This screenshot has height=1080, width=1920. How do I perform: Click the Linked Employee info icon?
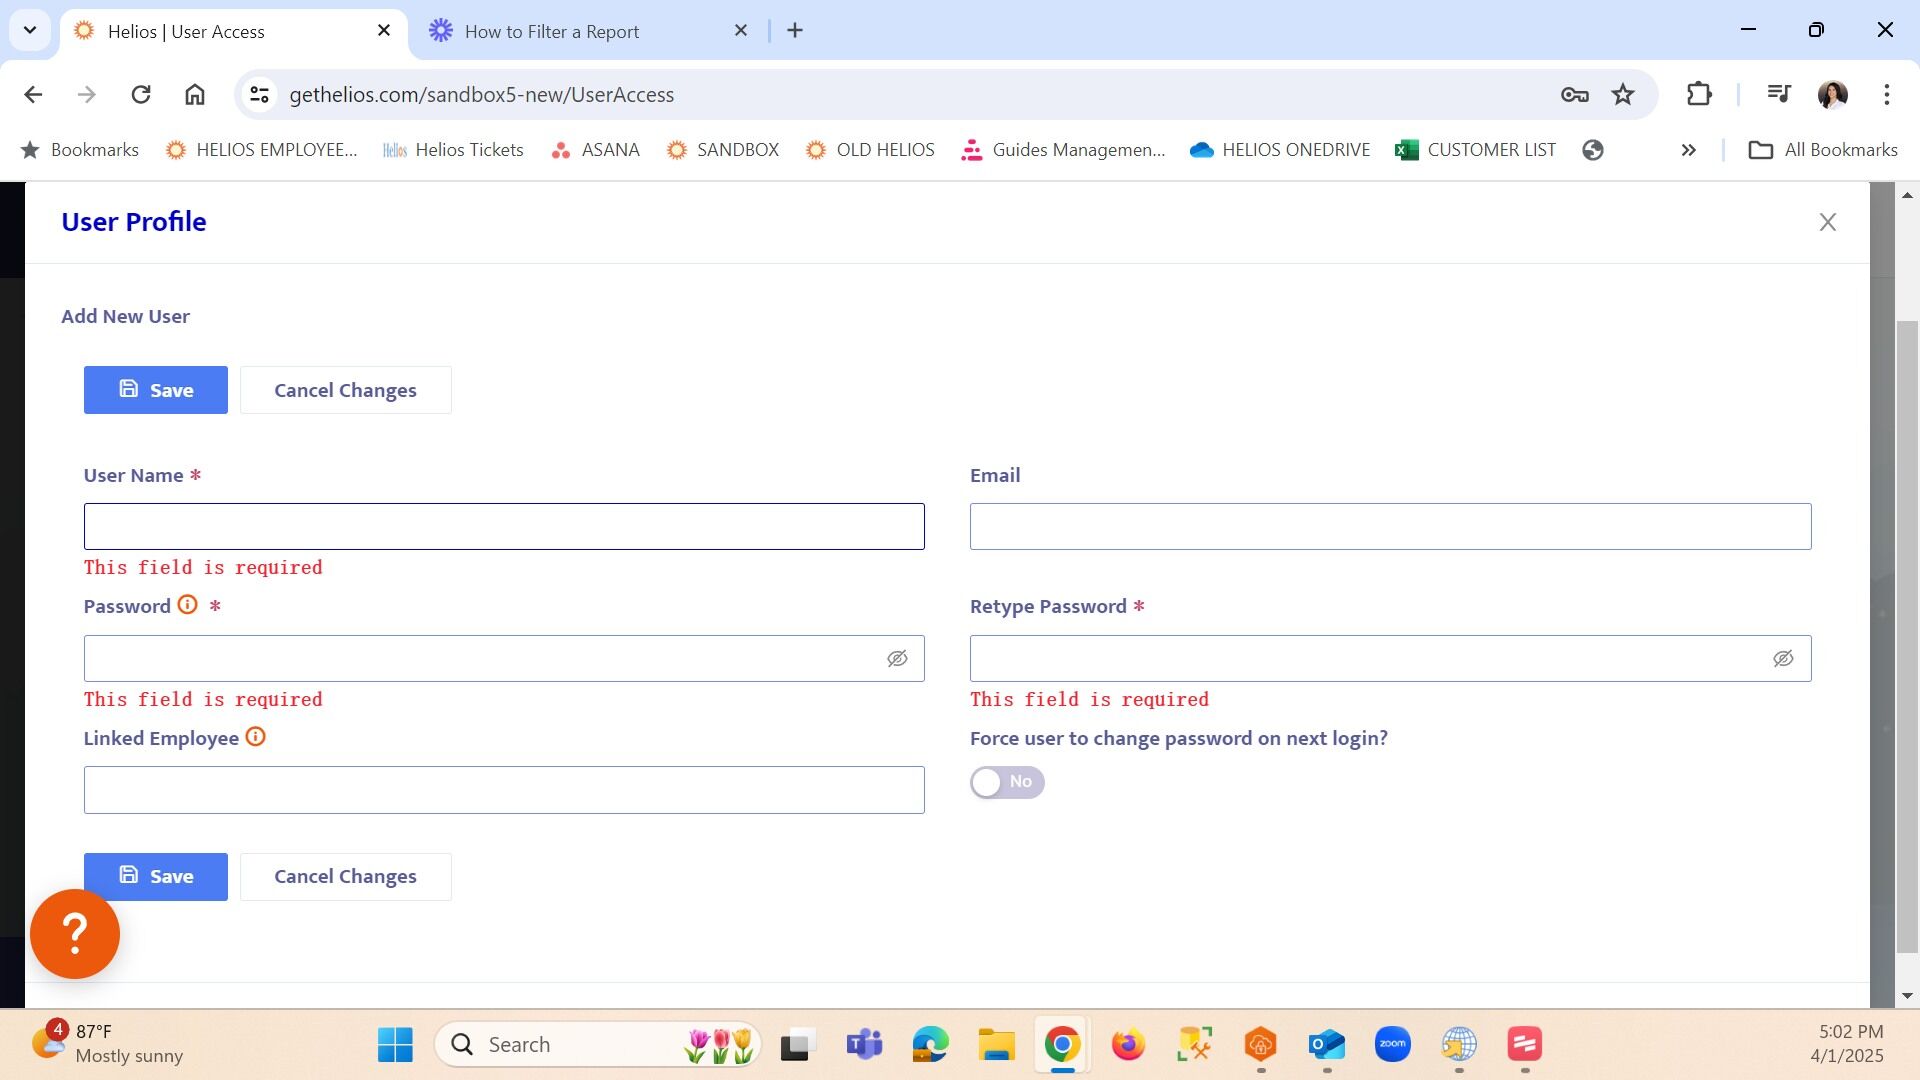[255, 737]
